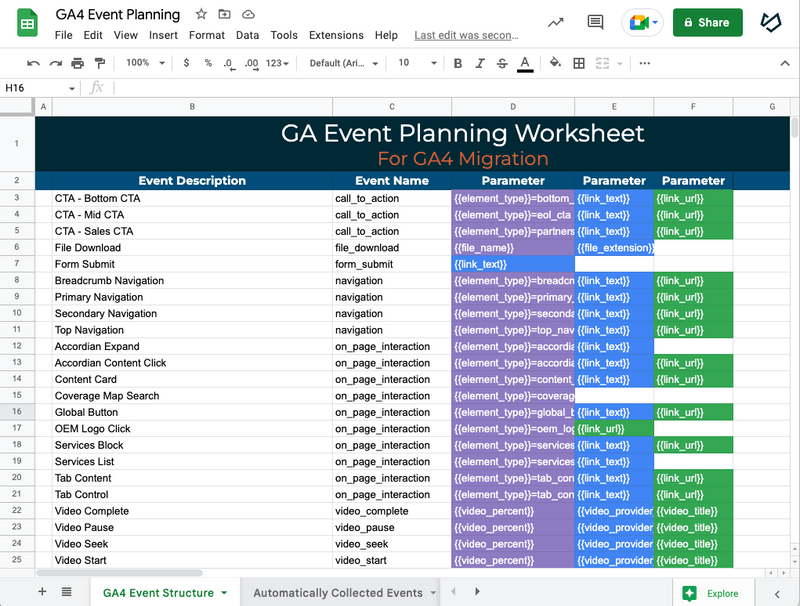Open the font size 10 dropdown
This screenshot has width=800, height=606.
pyautogui.click(x=417, y=63)
